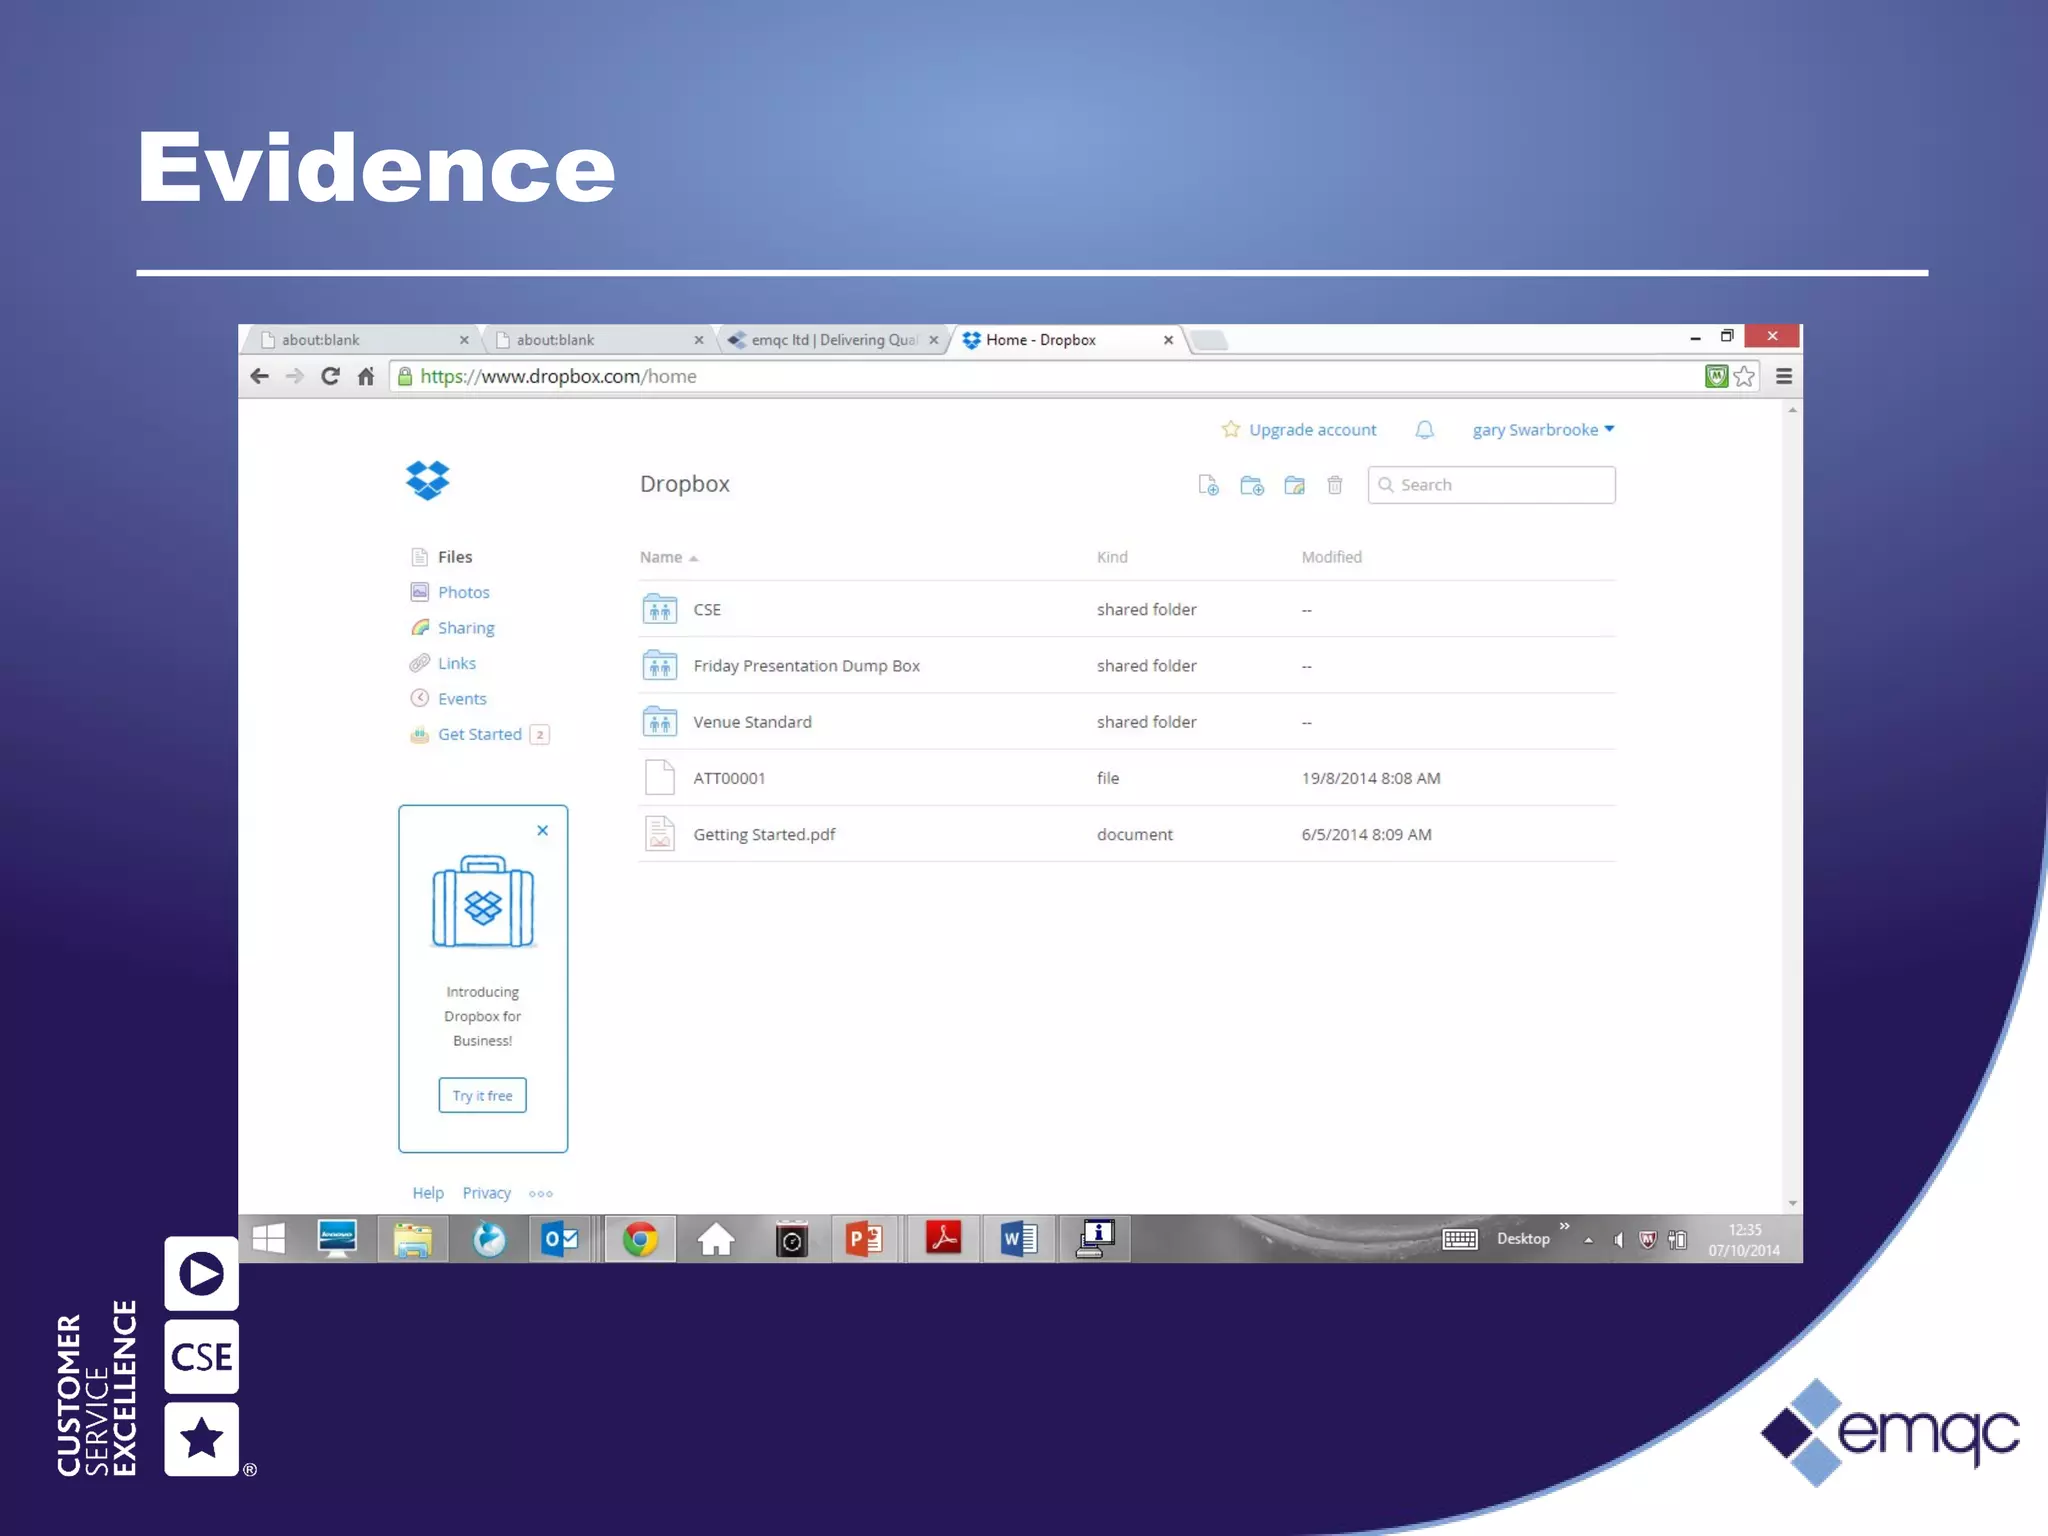Click the Help link
The height and width of the screenshot is (1536, 2048).
coord(428,1193)
